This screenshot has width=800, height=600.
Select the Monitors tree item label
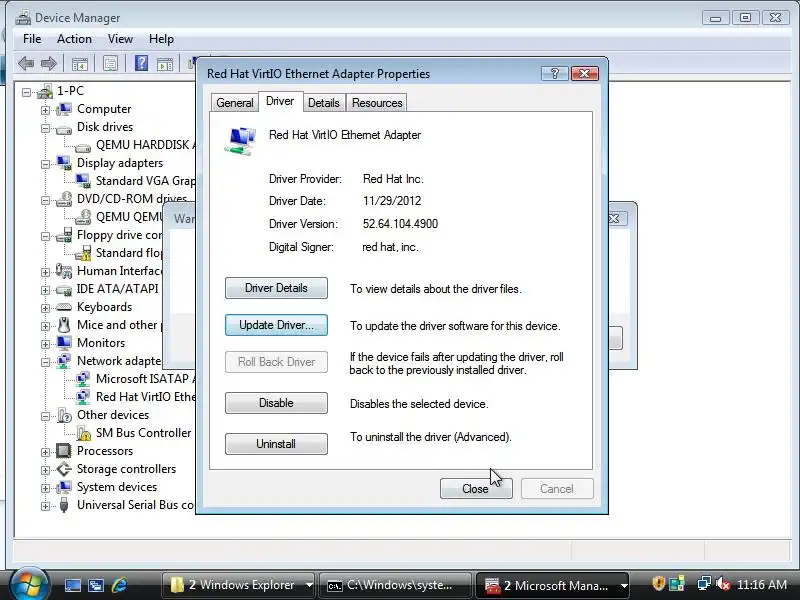(x=101, y=343)
